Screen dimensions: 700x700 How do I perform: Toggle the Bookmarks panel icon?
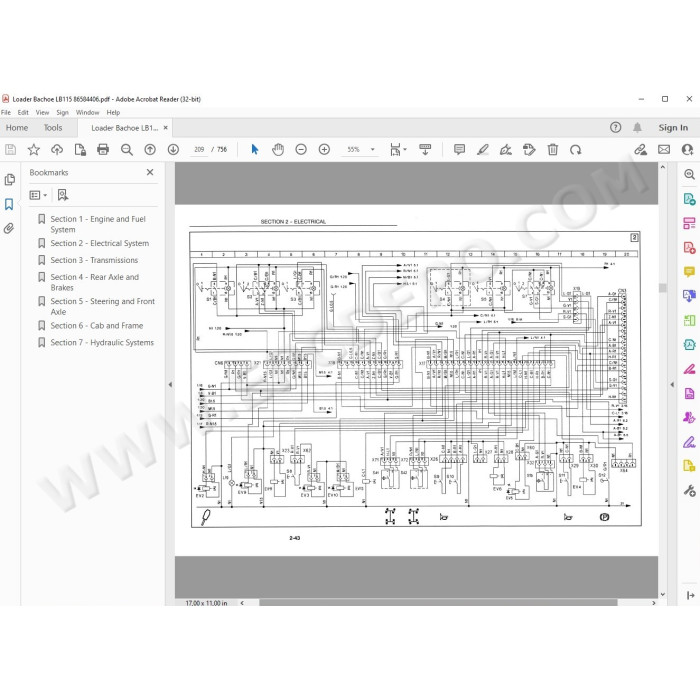[x=9, y=204]
